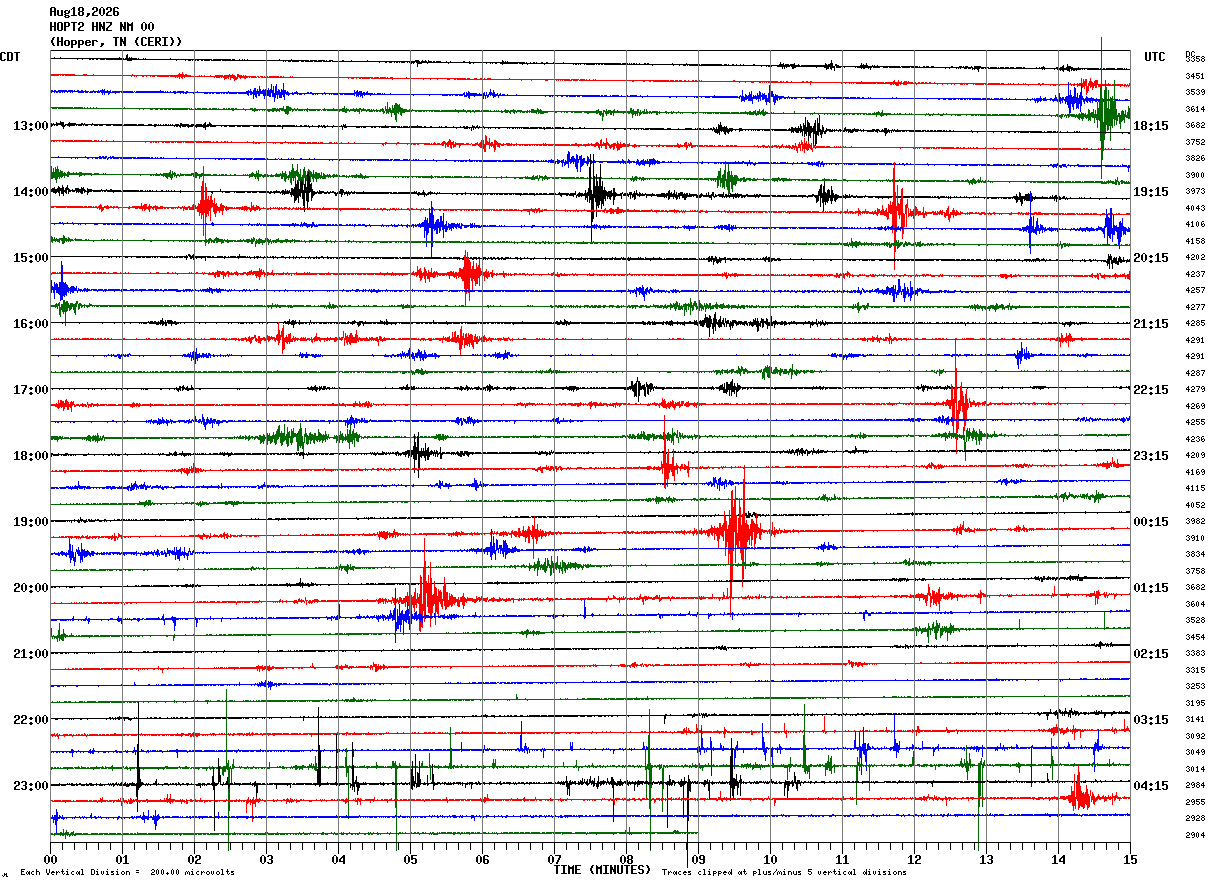Click the DC offset value 4043
The width and height of the screenshot is (1210, 886).
pyautogui.click(x=1195, y=208)
